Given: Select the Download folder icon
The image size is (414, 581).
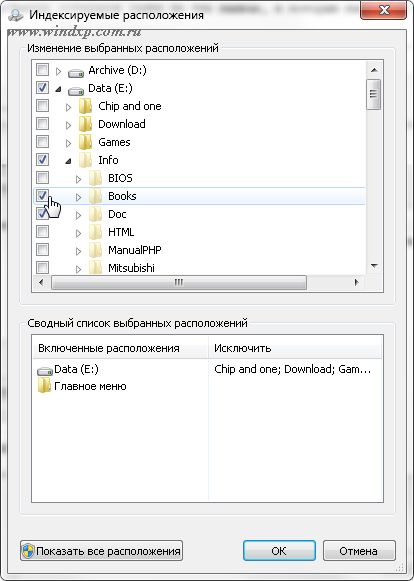Looking at the screenshot, I should coord(86,124).
